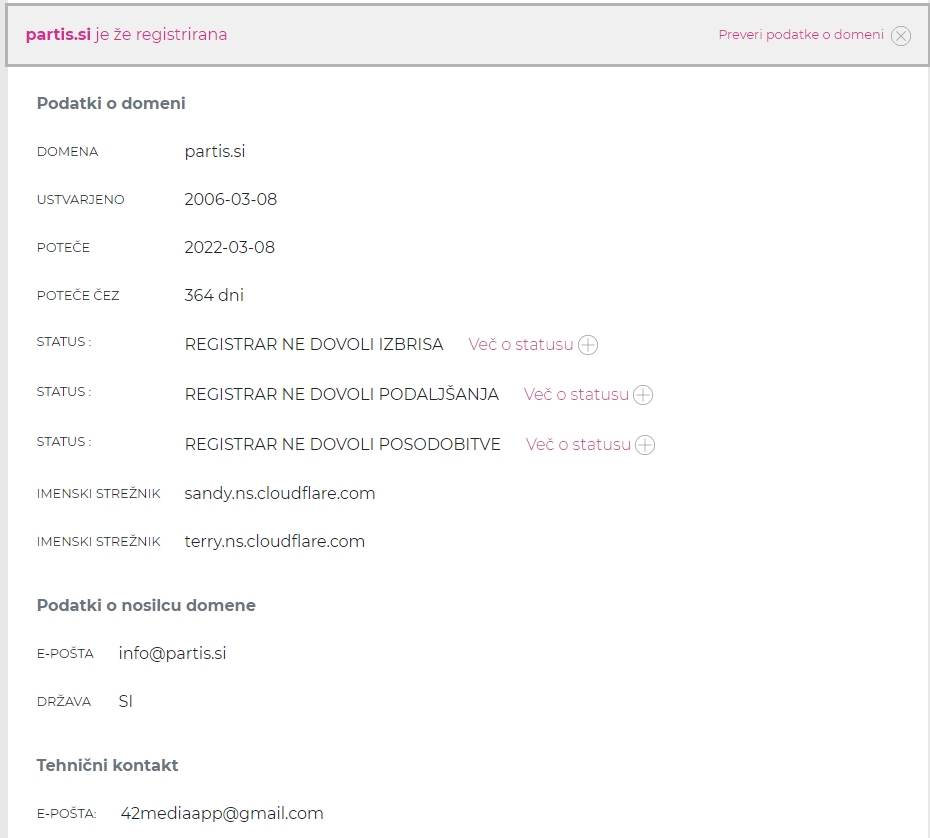The height and width of the screenshot is (838, 930).
Task: Select the terry.ns.cloudflare.com name server
Action: click(275, 541)
